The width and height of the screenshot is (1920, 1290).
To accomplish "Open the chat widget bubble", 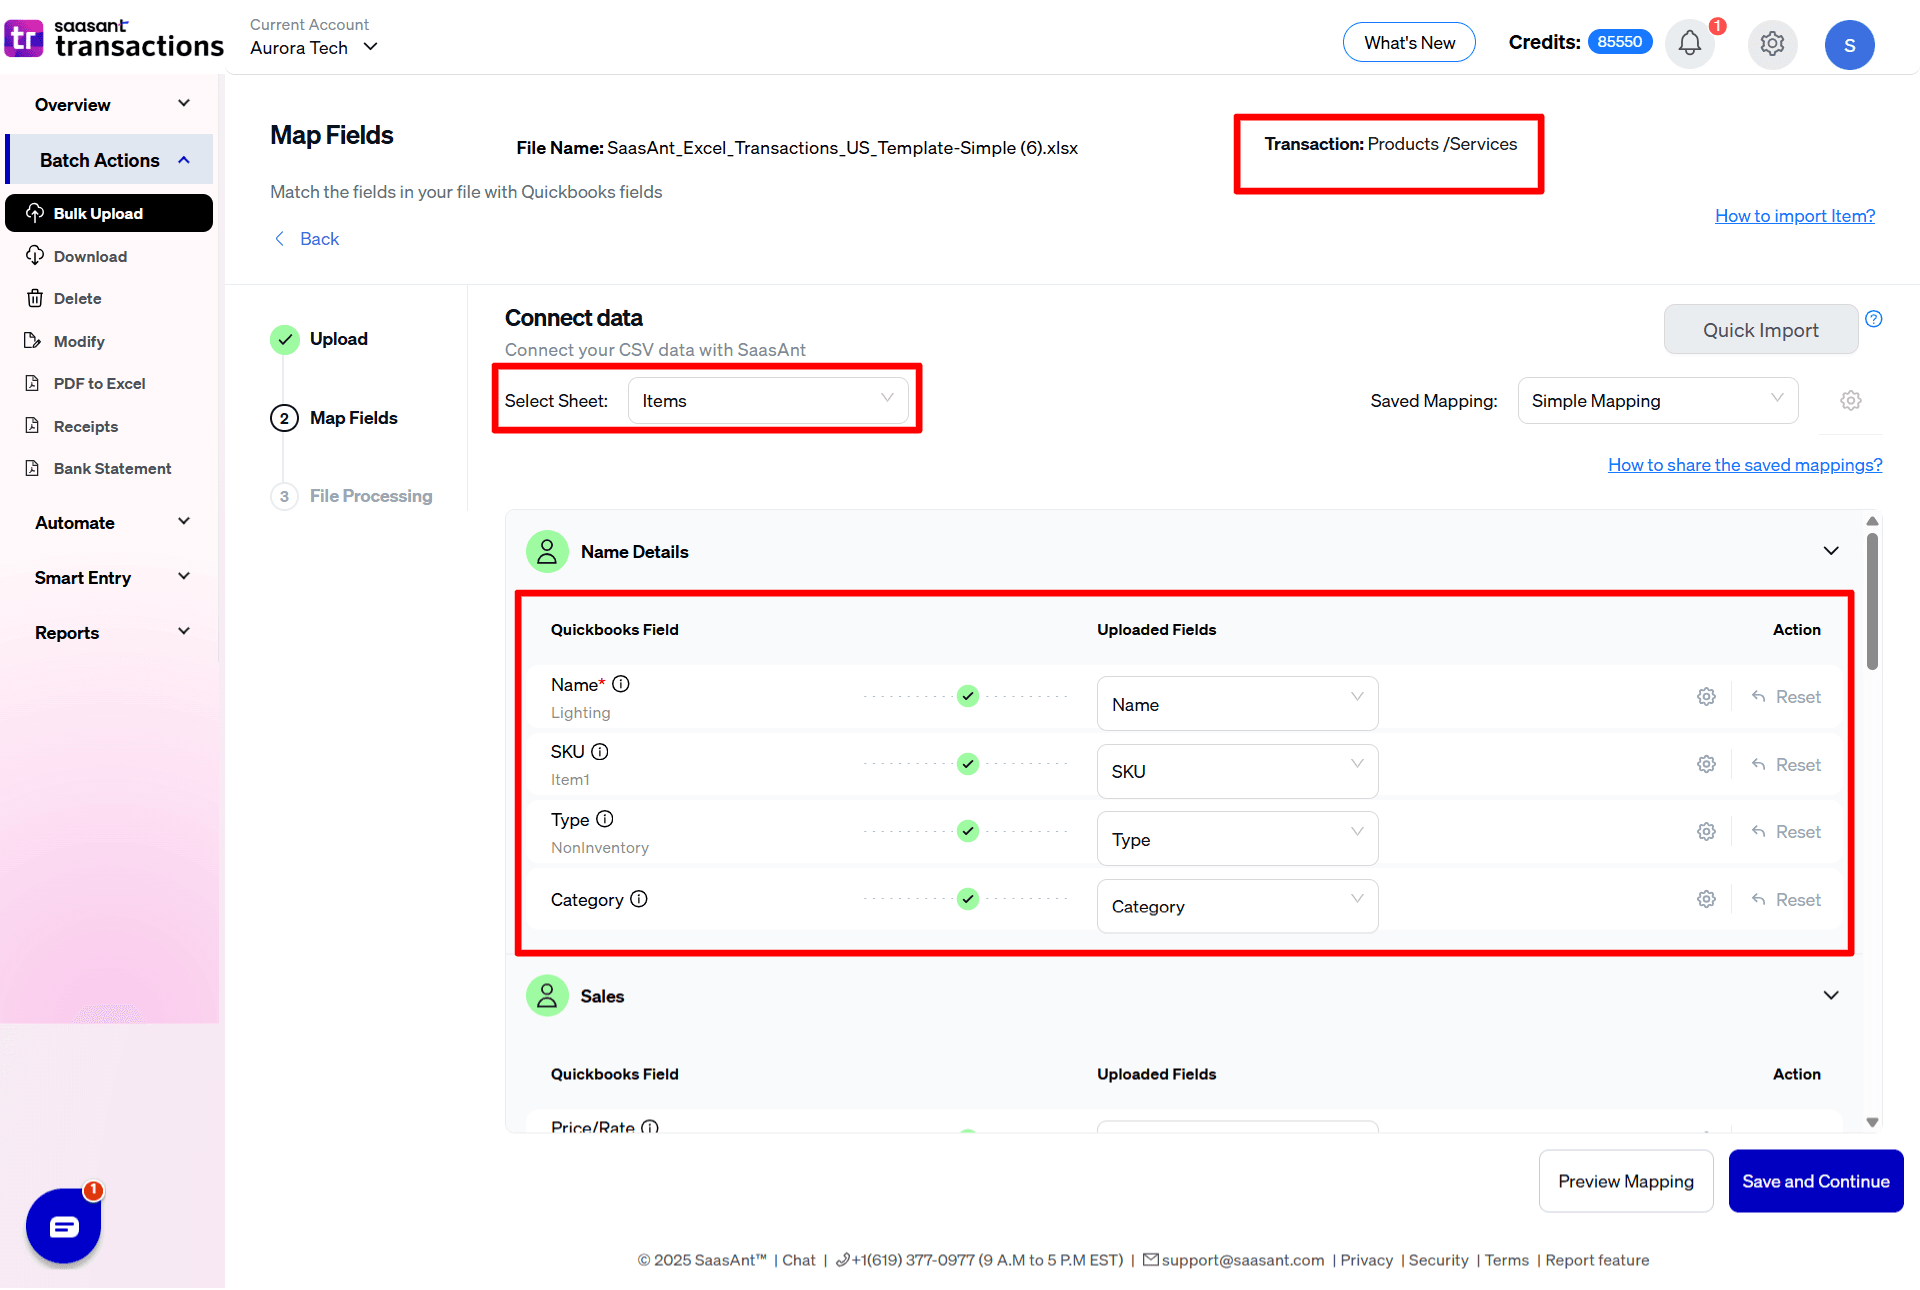I will click(64, 1225).
